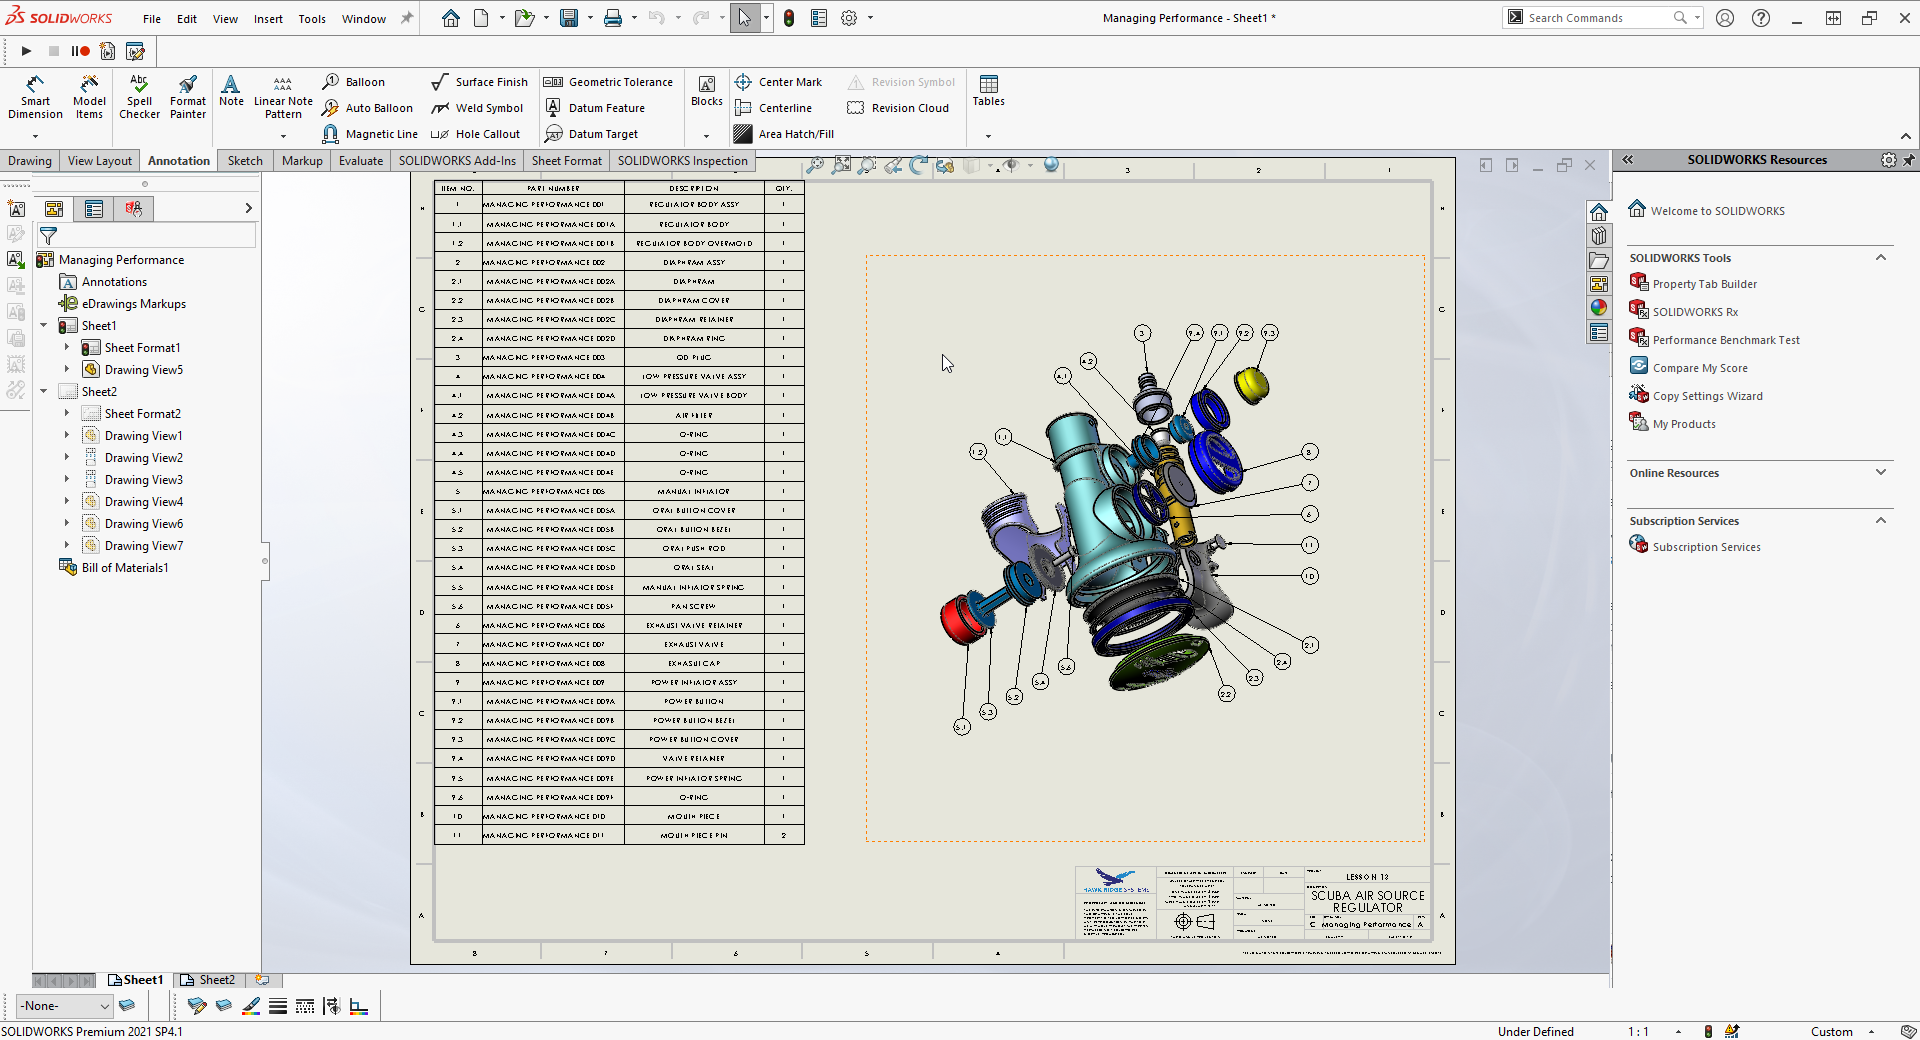Switch to the Sheet2 tab
This screenshot has width=1920, height=1040.
(x=208, y=980)
